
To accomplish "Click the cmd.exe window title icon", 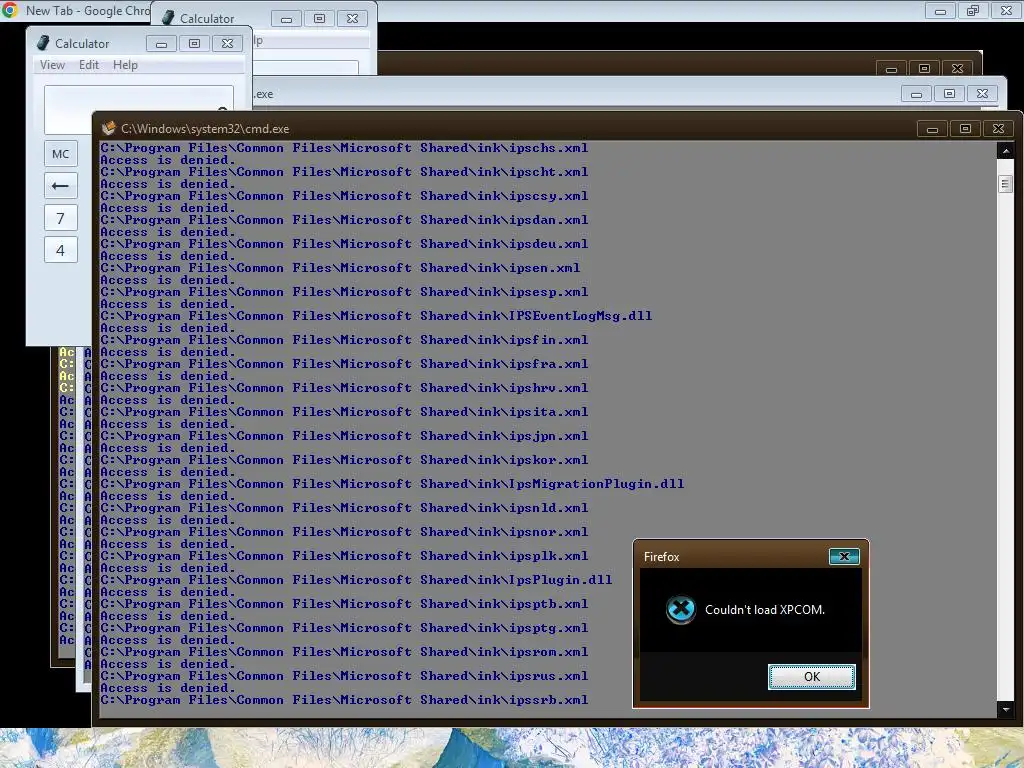I will pos(108,128).
